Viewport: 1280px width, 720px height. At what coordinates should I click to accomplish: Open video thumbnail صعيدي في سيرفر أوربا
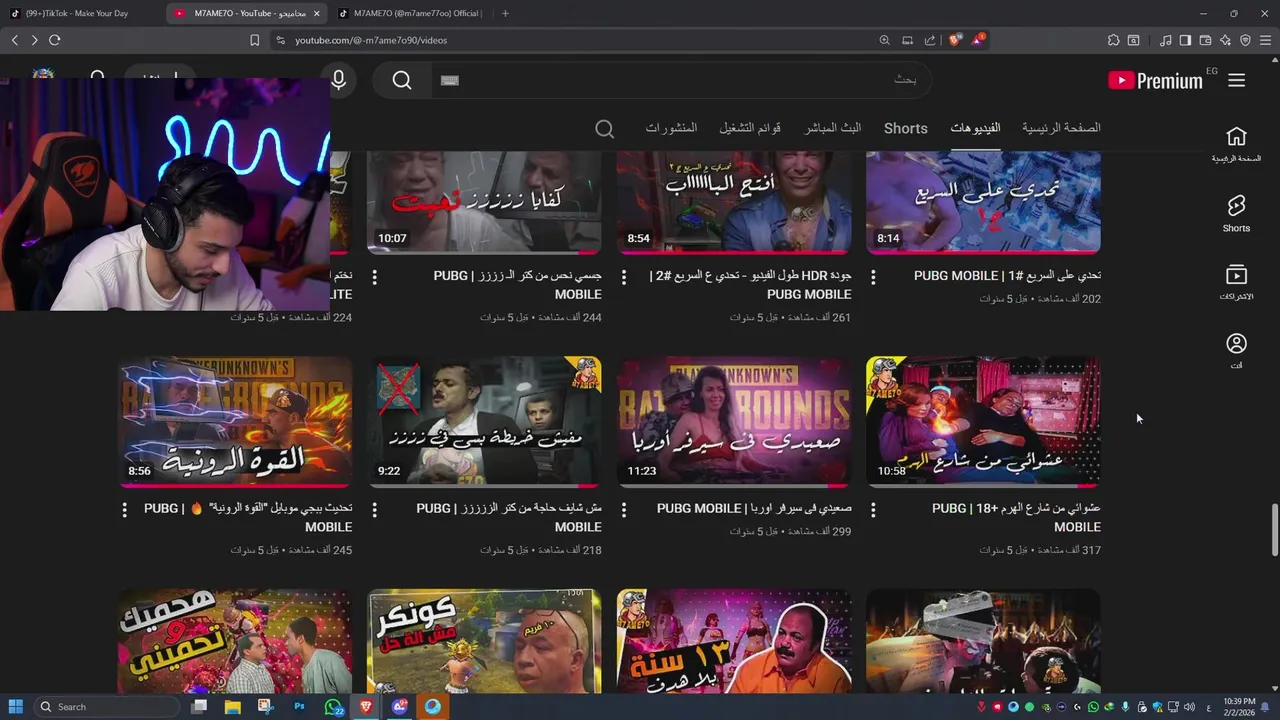(x=734, y=421)
